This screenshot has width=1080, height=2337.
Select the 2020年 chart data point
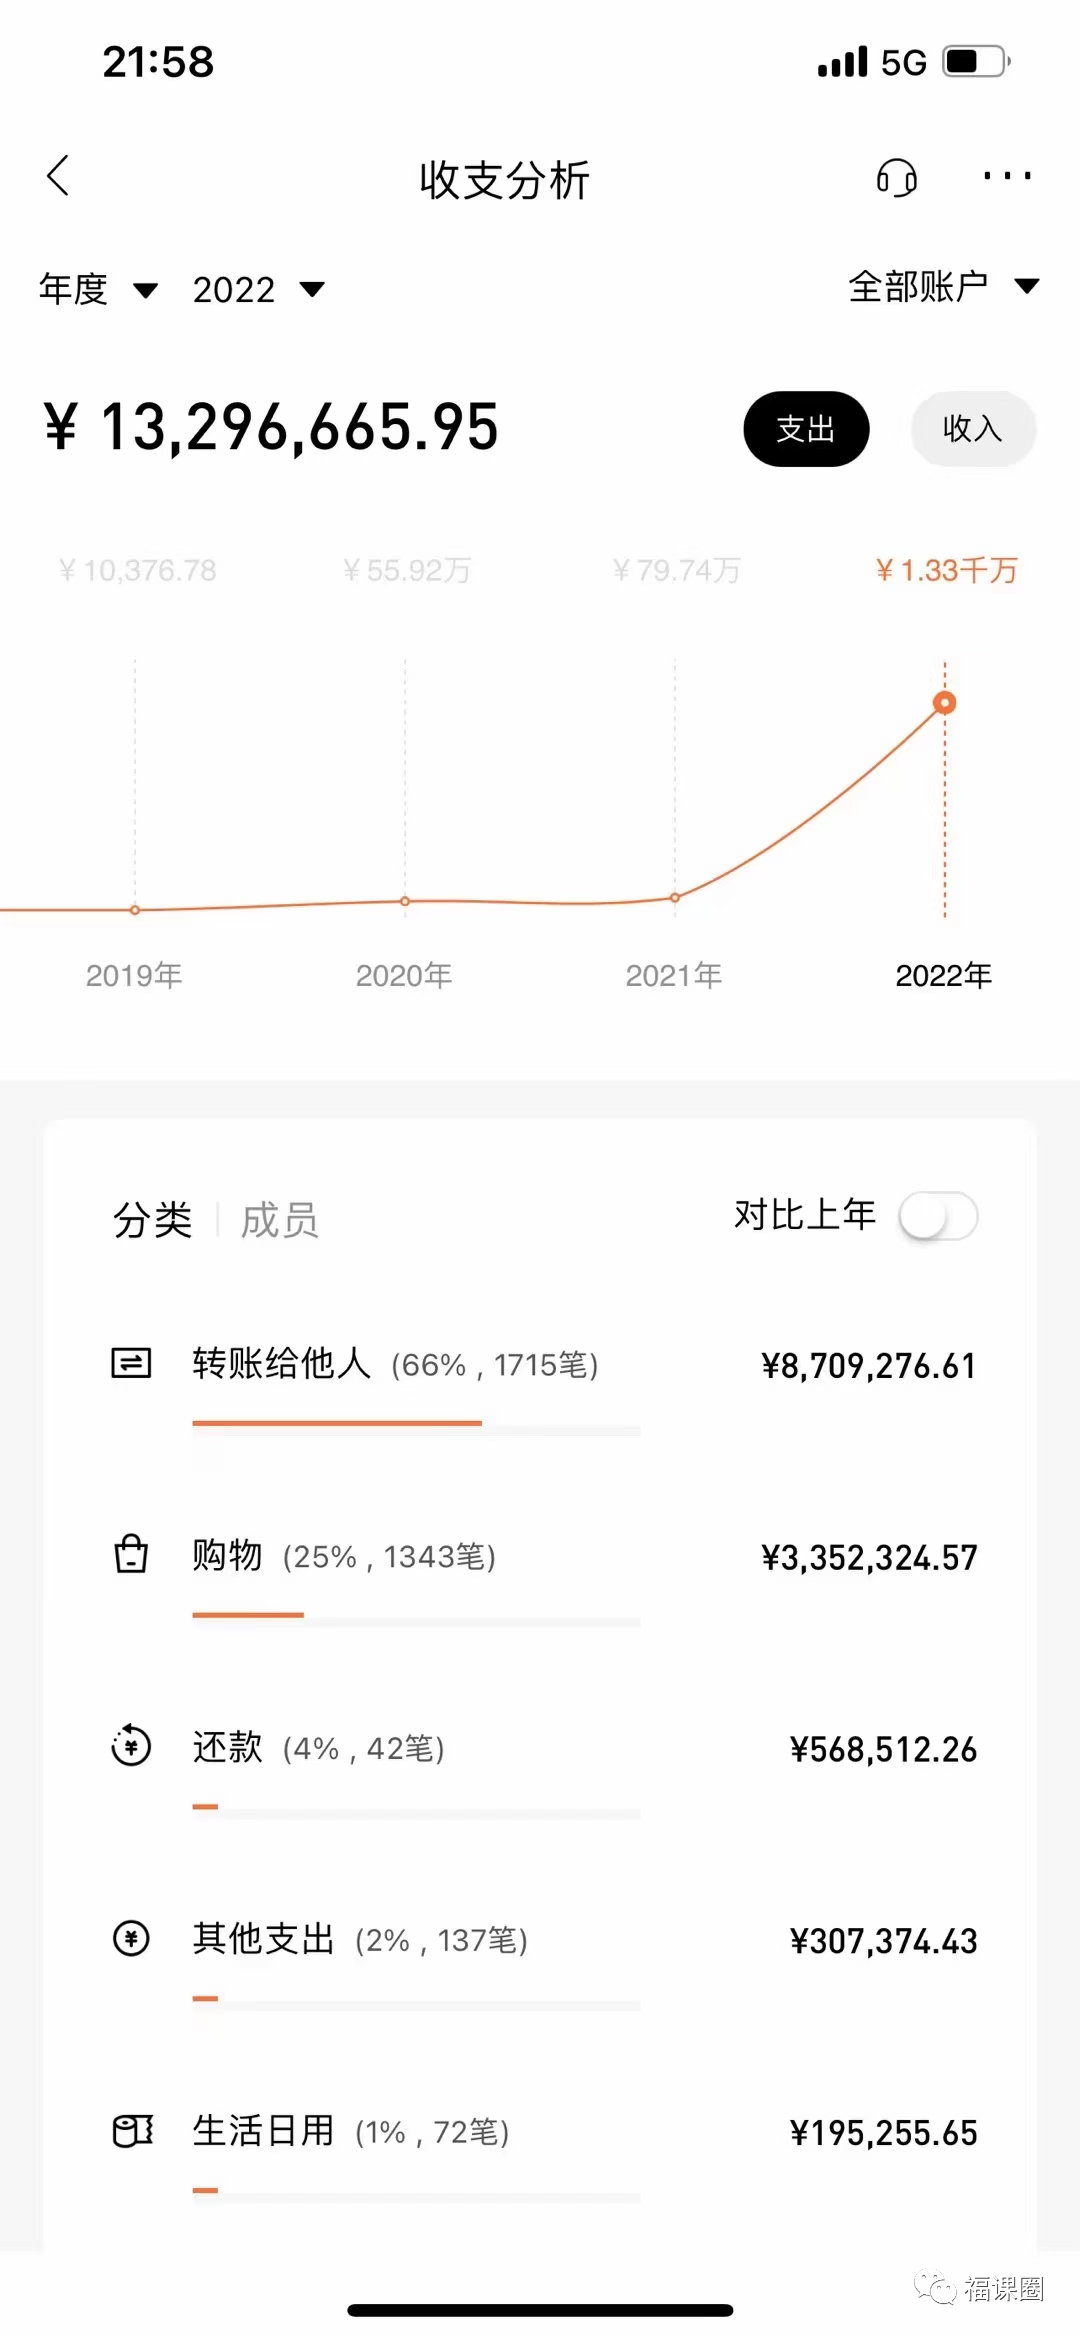coord(405,901)
